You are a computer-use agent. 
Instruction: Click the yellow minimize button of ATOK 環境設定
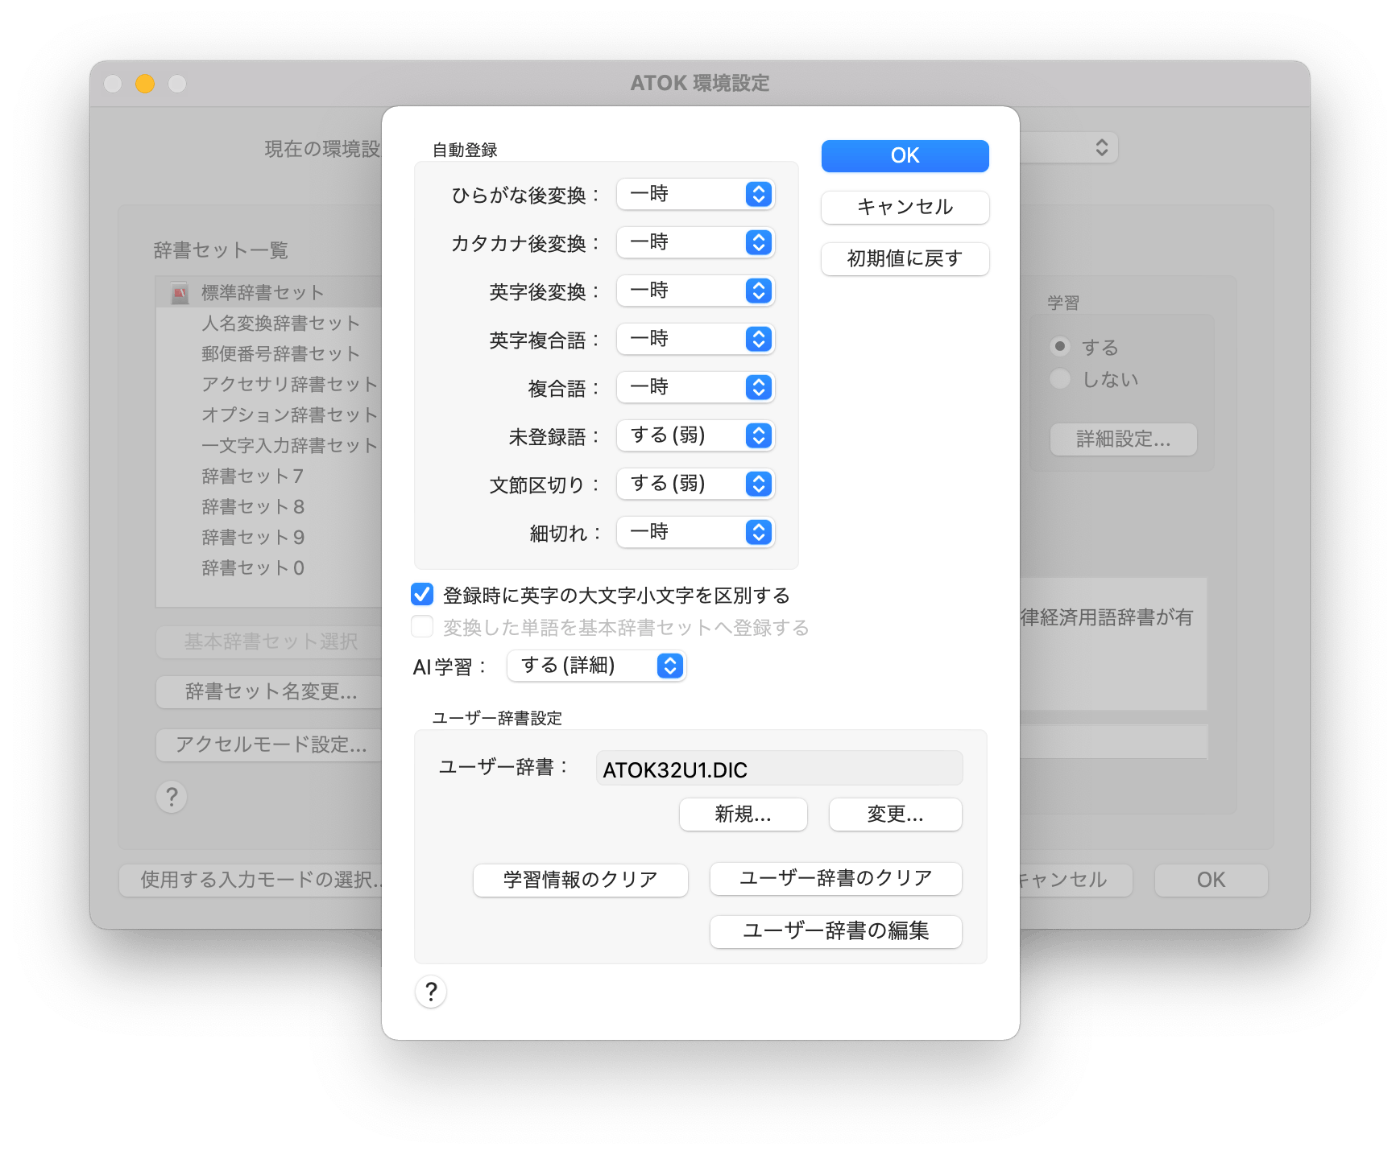coord(145,84)
